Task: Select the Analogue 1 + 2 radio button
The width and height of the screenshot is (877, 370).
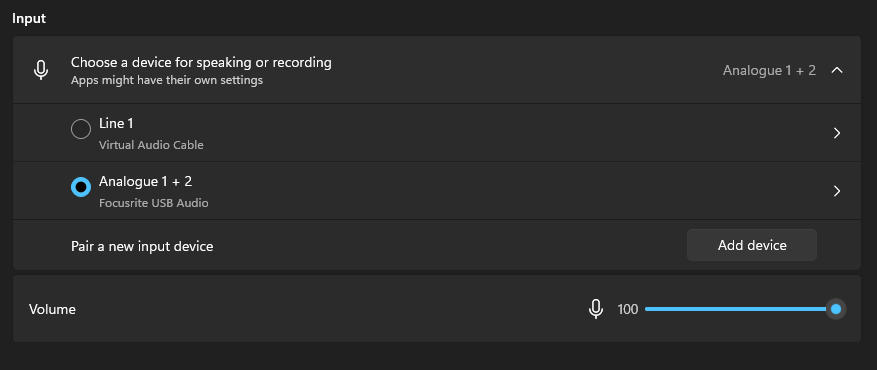Action: coord(81,187)
